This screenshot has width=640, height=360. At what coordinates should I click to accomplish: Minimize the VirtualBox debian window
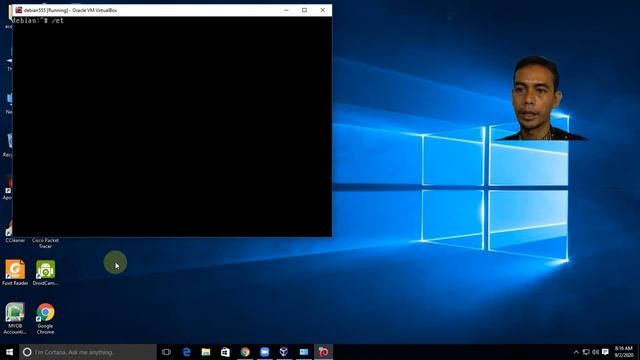(x=286, y=10)
